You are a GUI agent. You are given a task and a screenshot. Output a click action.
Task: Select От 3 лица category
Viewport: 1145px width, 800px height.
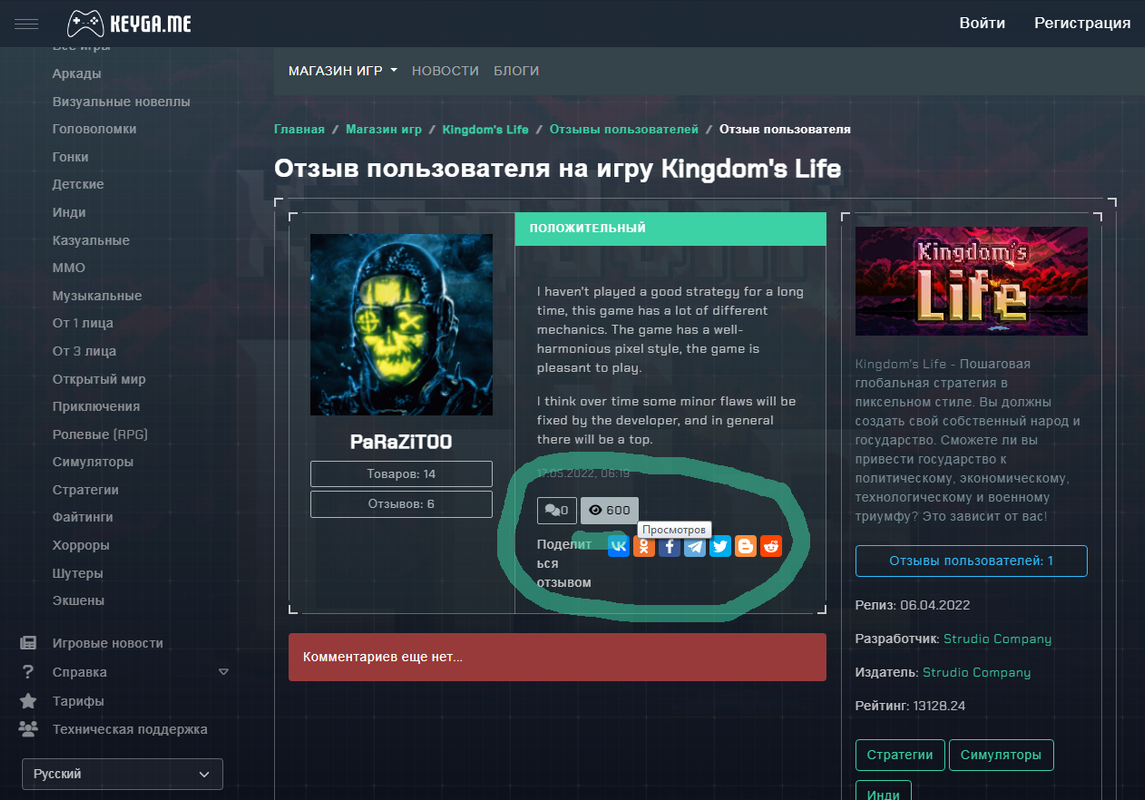coord(84,351)
